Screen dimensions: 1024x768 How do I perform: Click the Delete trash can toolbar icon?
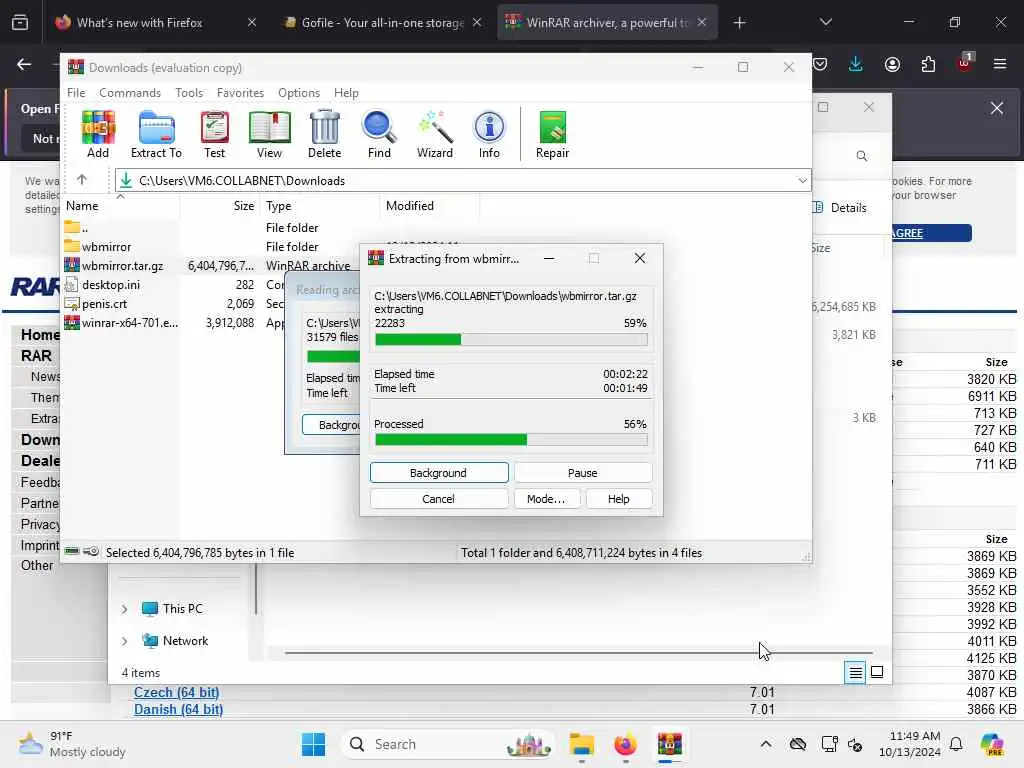(325, 135)
